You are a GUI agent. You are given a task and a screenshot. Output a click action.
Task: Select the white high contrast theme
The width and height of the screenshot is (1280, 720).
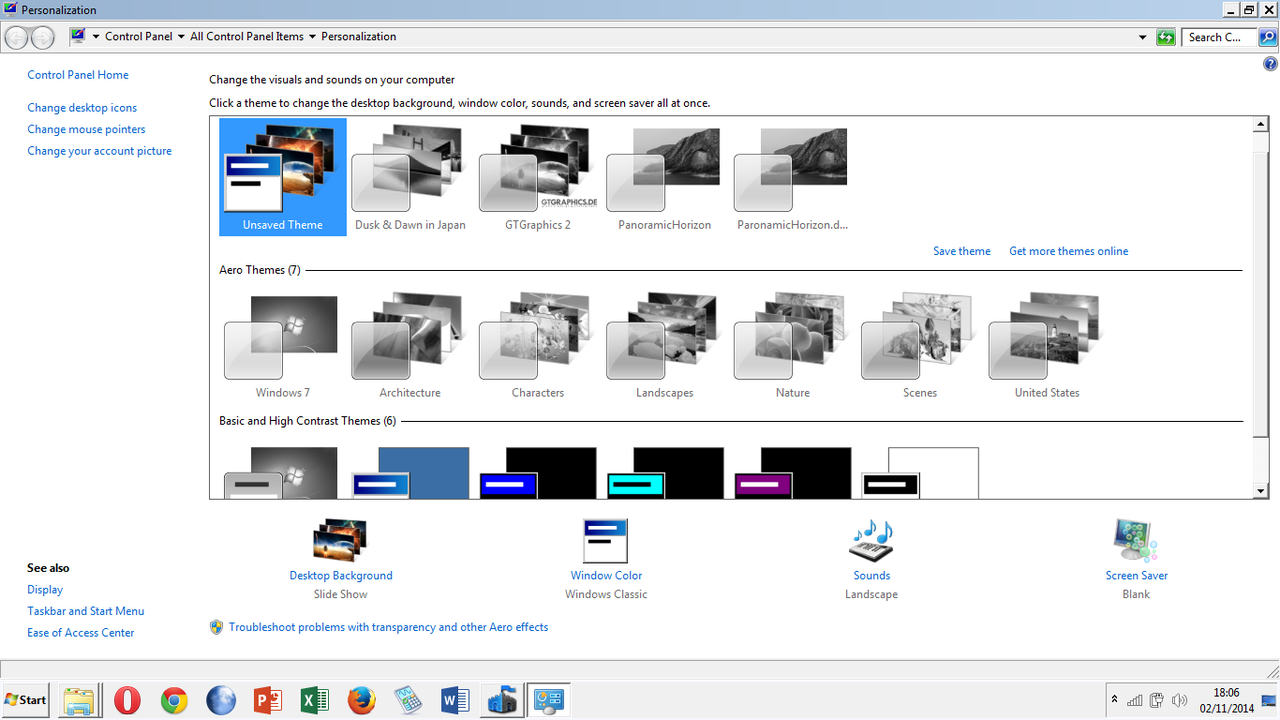(x=920, y=473)
